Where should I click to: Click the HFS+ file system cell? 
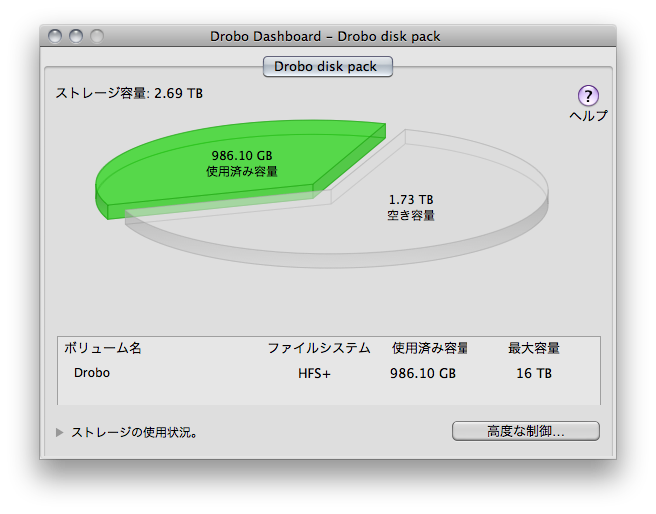coord(314,373)
